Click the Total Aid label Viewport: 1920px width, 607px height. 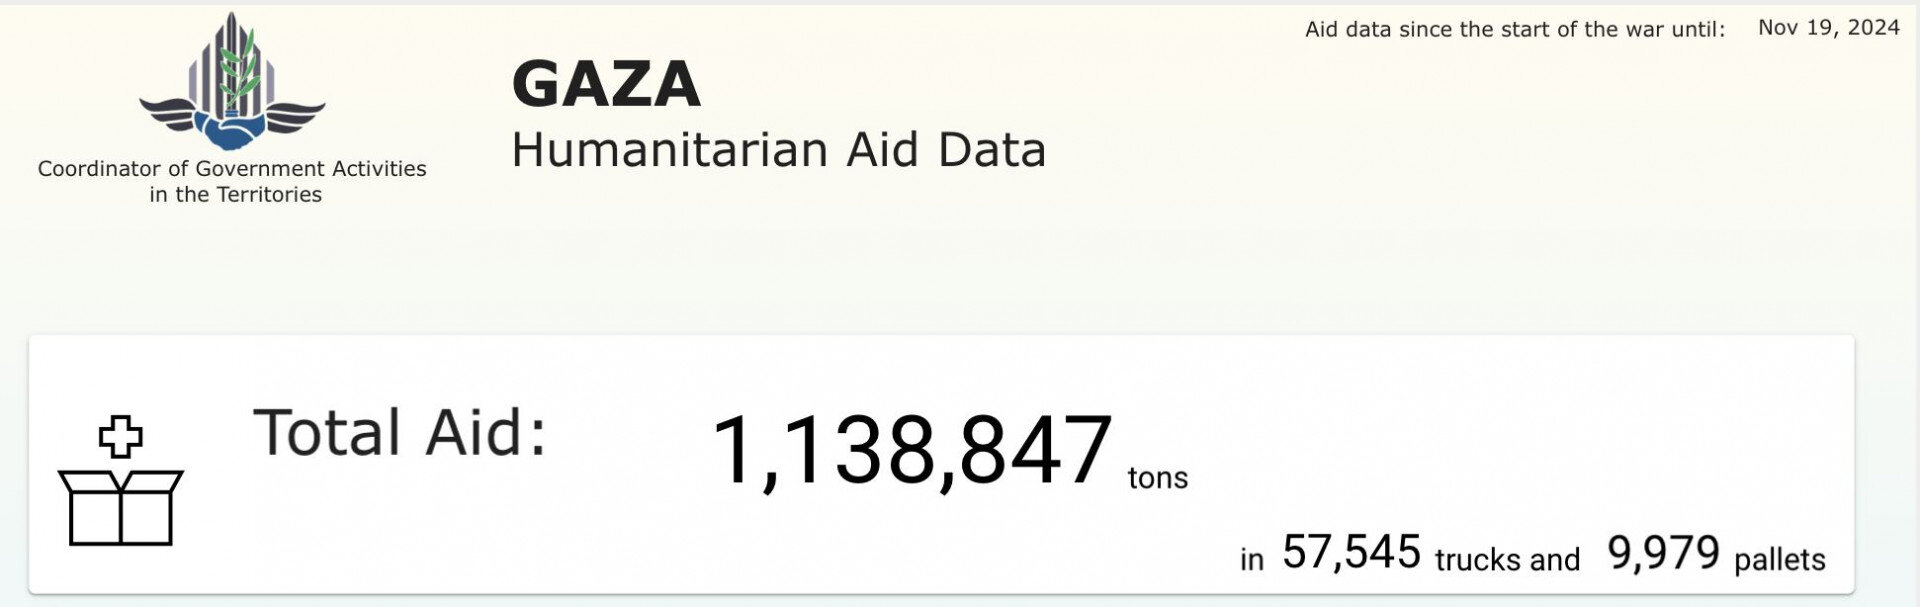(400, 433)
